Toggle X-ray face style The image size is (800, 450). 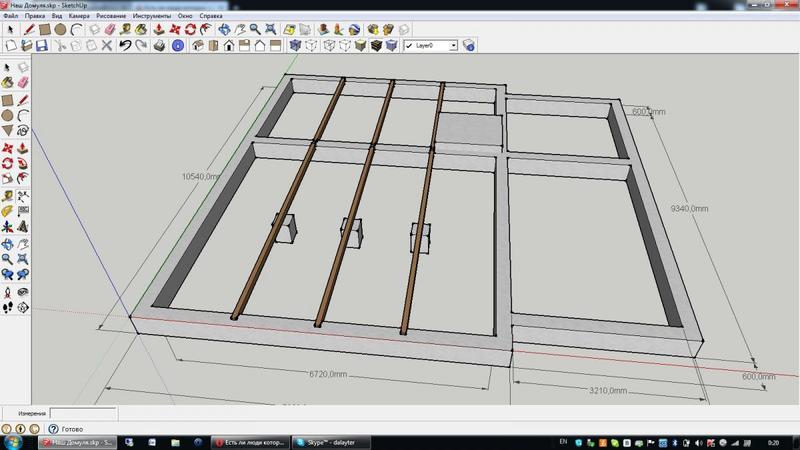pos(296,46)
